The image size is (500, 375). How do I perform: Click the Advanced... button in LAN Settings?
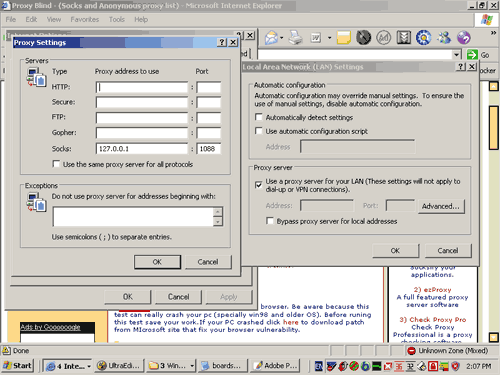pyautogui.click(x=441, y=206)
